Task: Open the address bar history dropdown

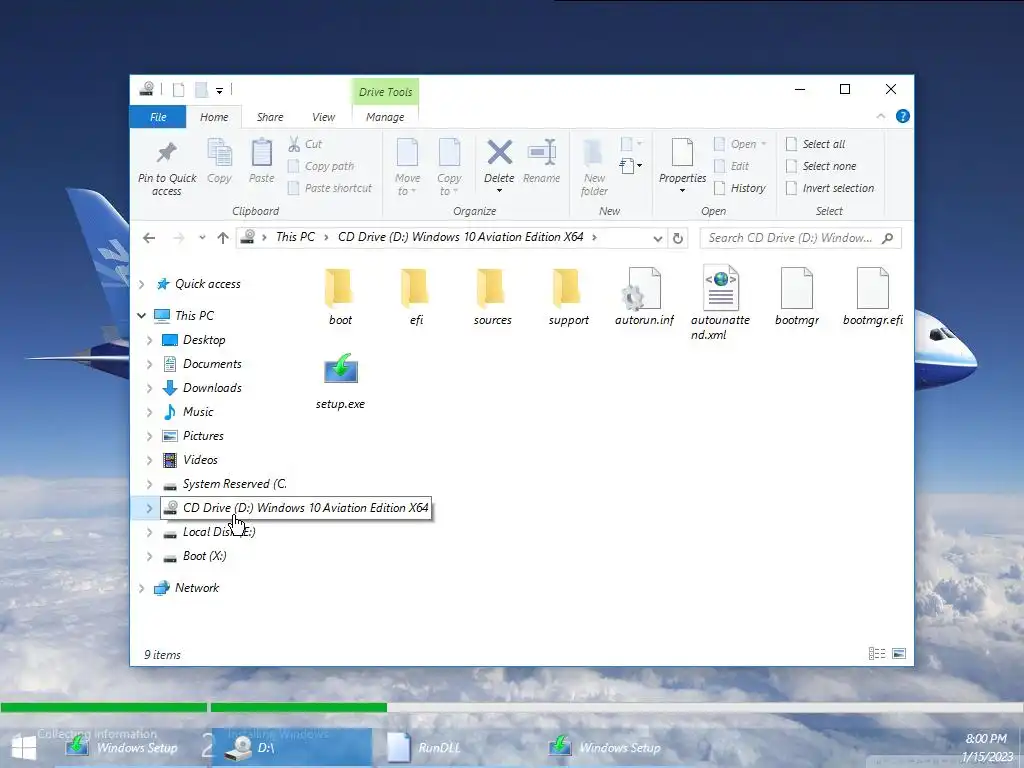Action: 658,238
